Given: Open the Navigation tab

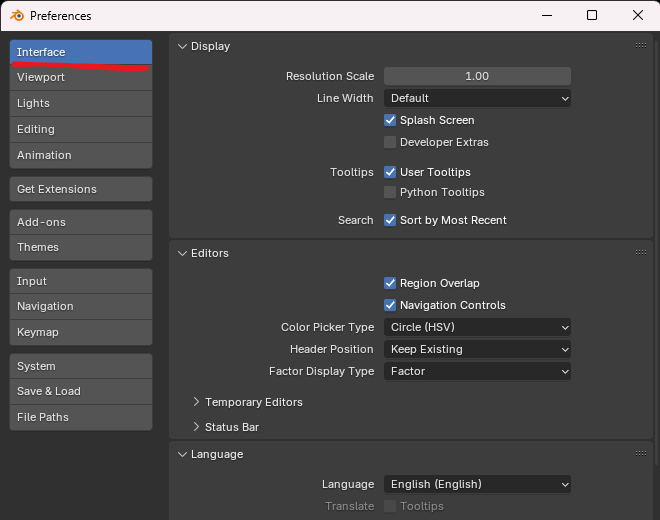Looking at the screenshot, I should 81,307.
